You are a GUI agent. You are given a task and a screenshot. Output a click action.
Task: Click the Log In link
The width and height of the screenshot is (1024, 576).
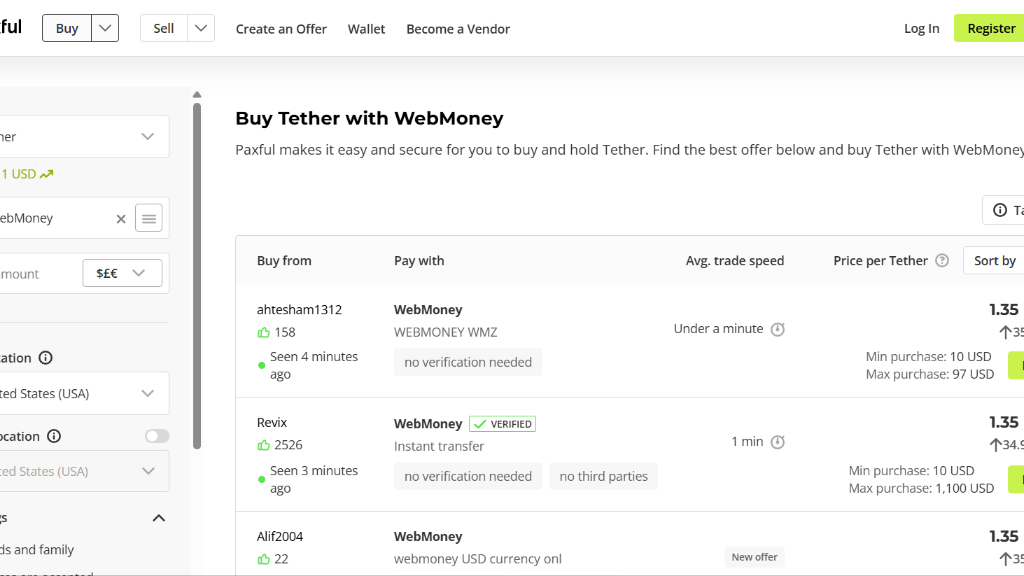click(921, 28)
